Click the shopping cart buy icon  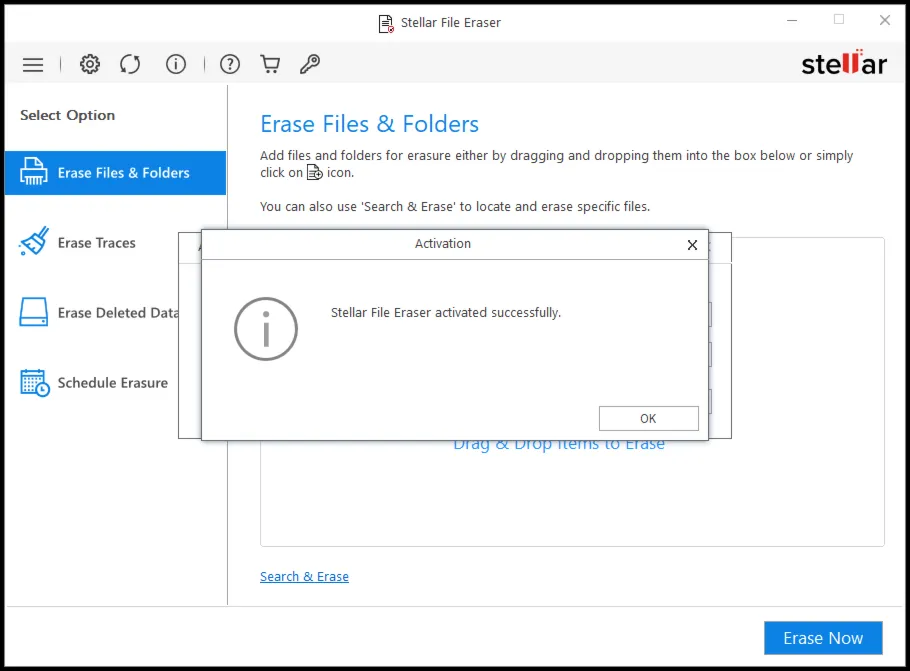[270, 64]
